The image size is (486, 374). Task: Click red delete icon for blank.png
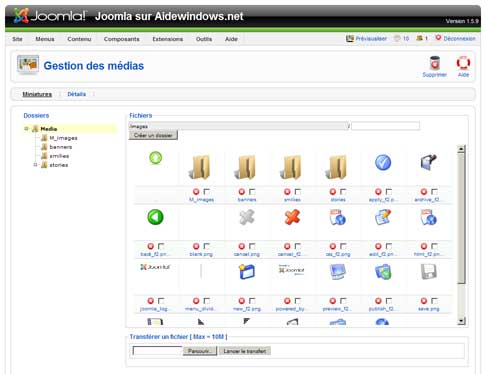196,246
